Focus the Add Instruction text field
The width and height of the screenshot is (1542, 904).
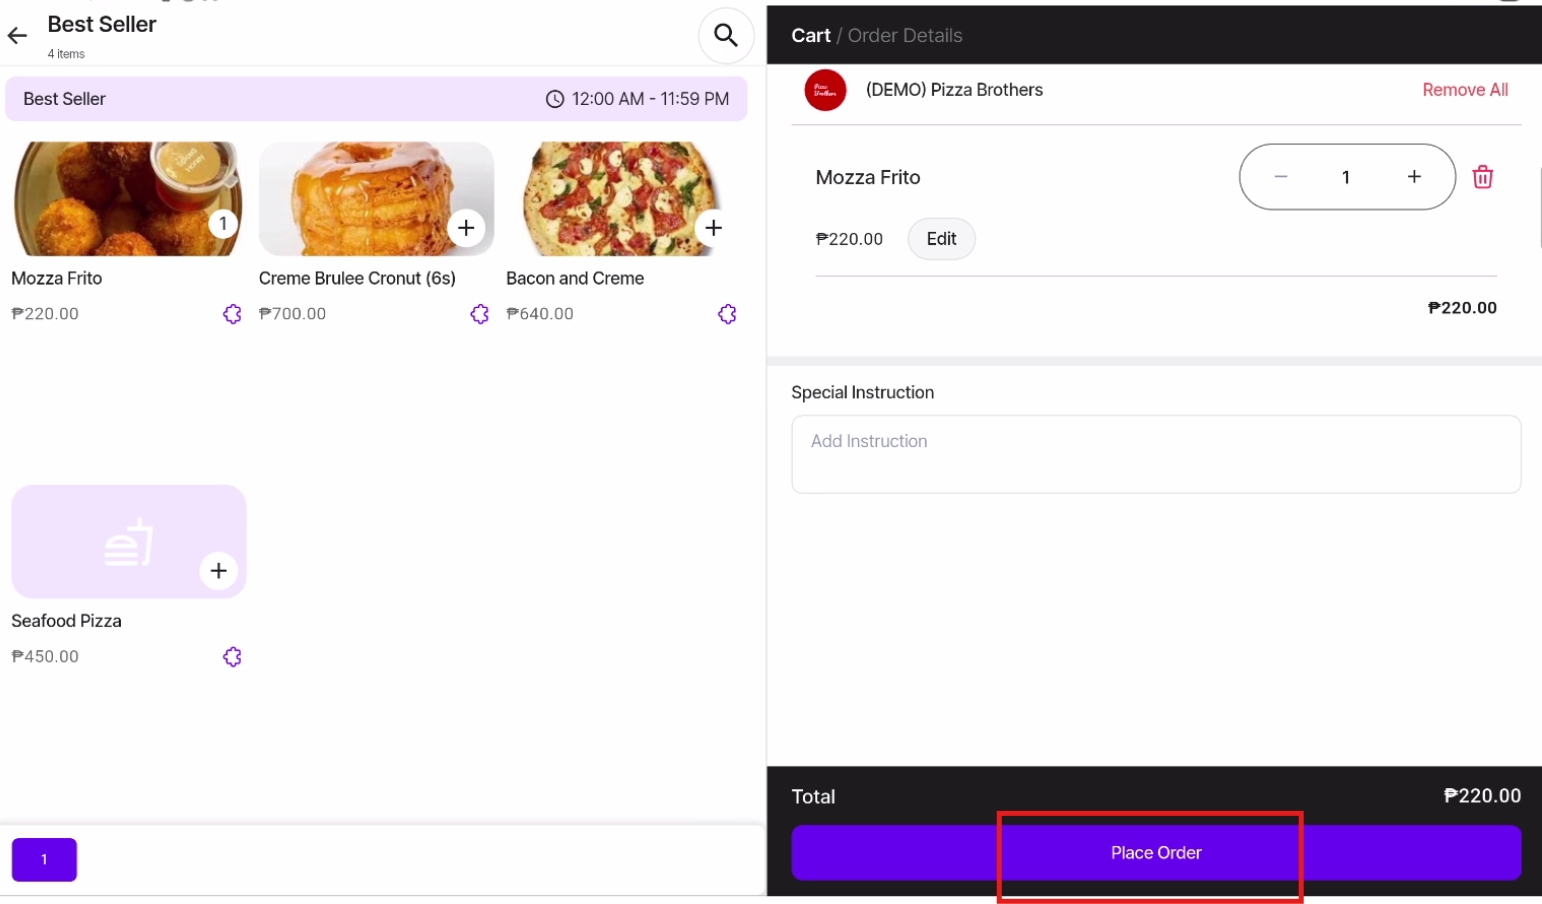coord(1155,454)
